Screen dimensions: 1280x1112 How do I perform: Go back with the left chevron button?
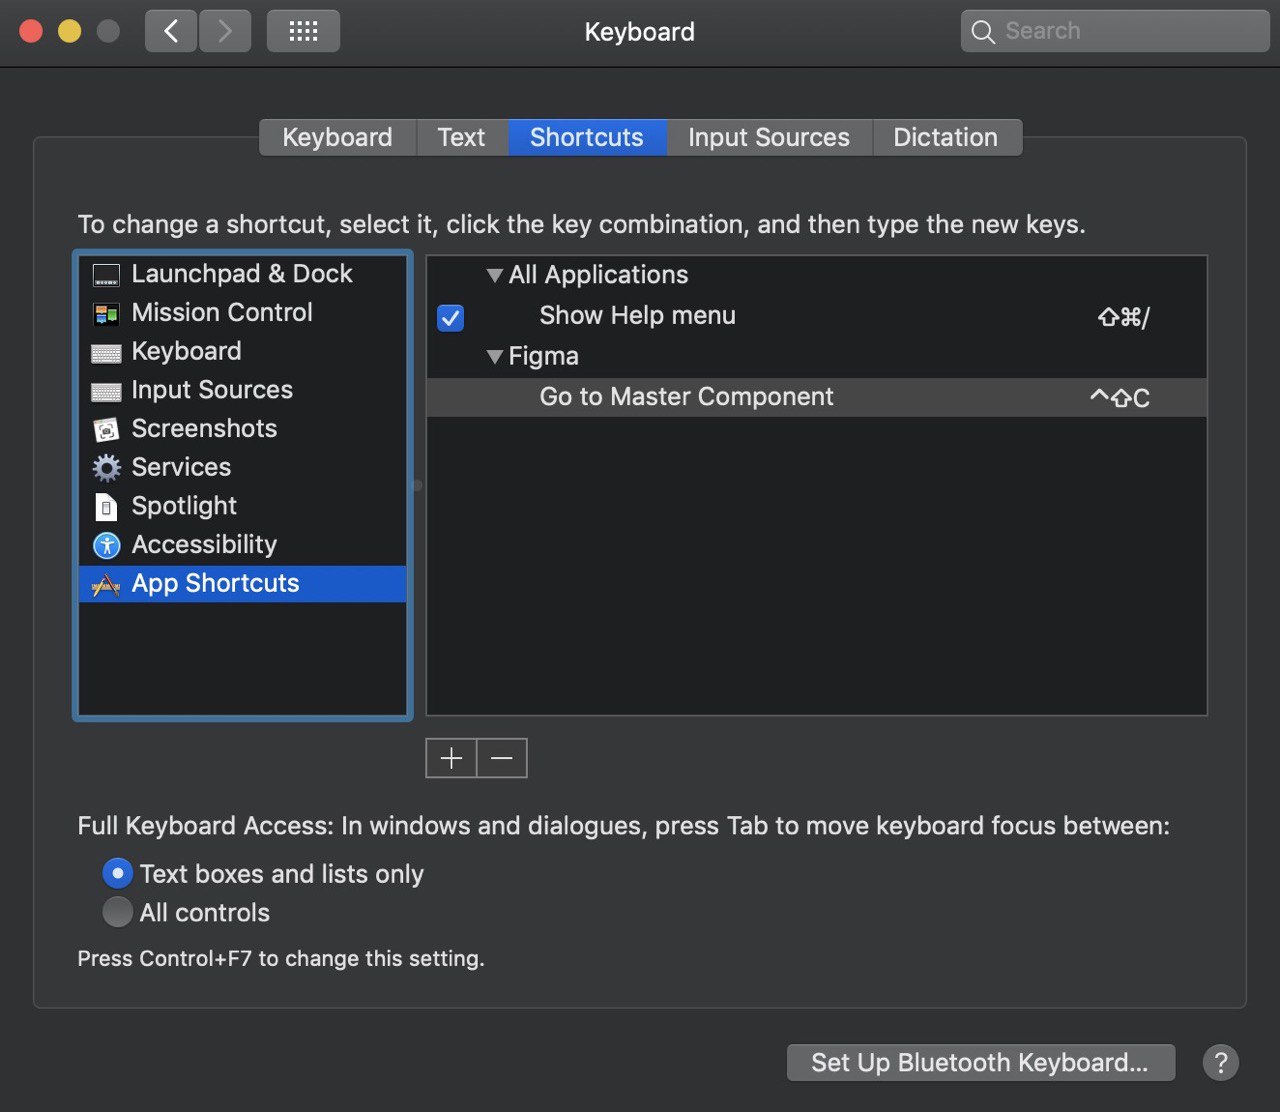(171, 31)
